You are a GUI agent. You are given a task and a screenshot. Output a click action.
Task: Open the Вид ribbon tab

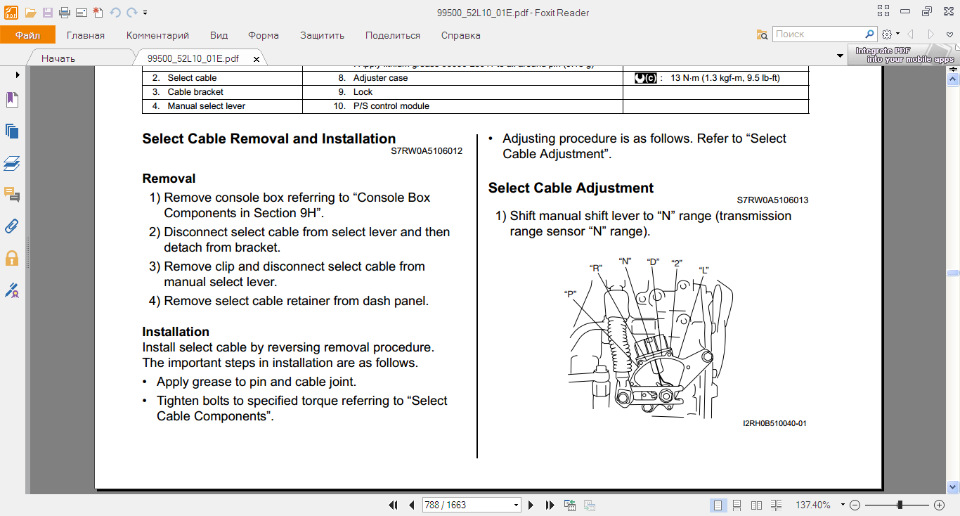coord(219,36)
